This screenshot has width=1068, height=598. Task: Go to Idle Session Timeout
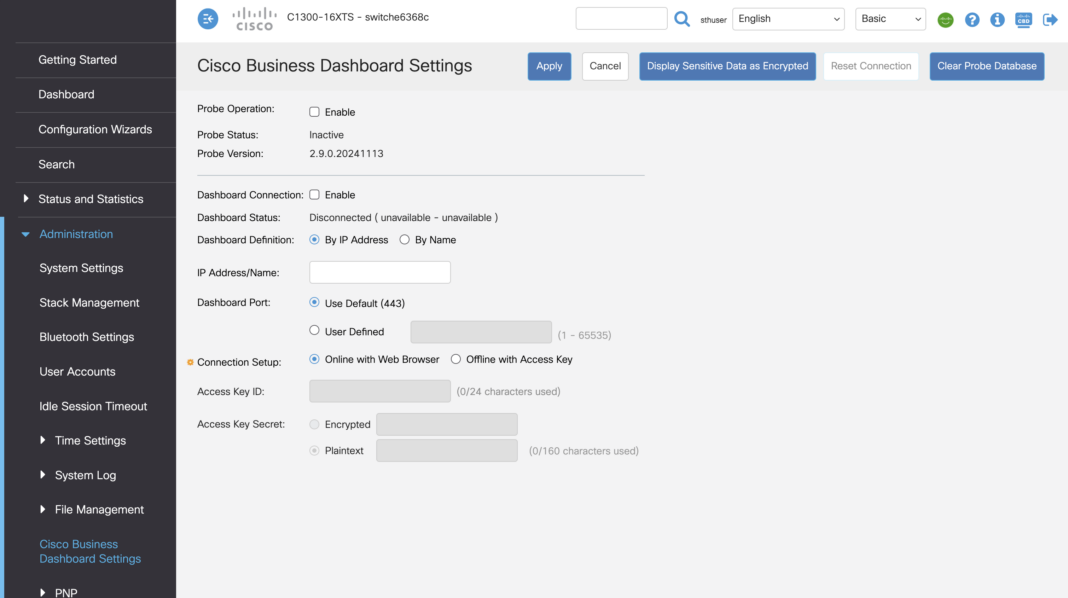93,407
